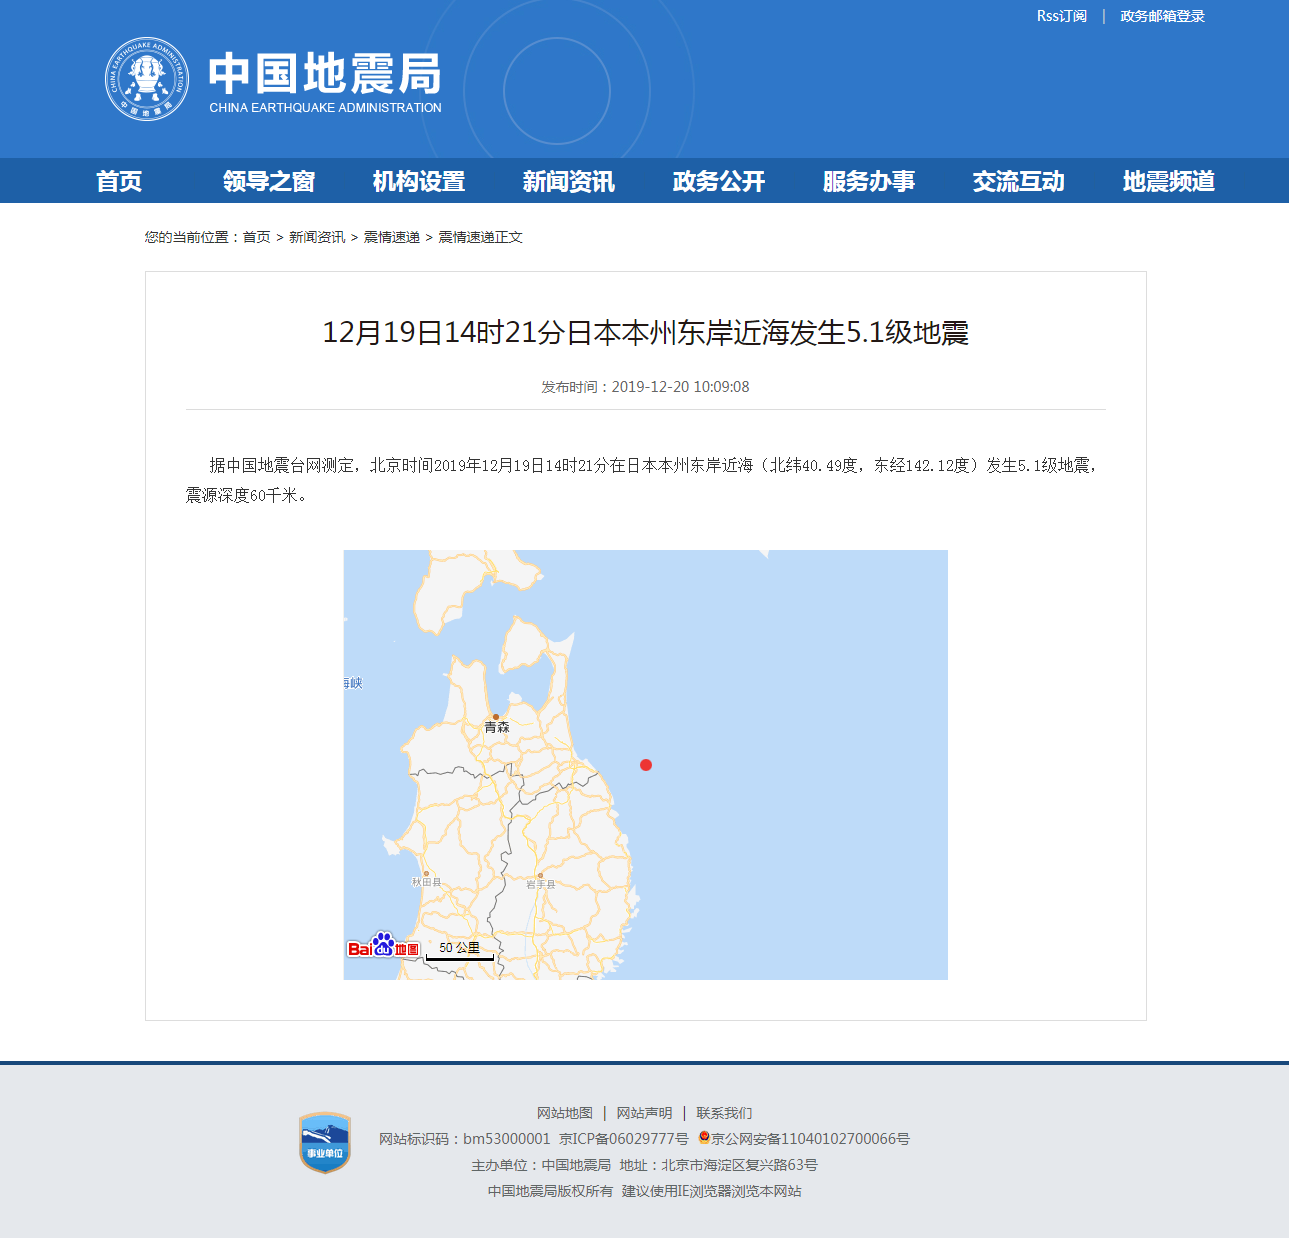Image resolution: width=1289 pixels, height=1238 pixels.
Task: Switch to the 政务公开 navigation tab
Action: click(716, 181)
